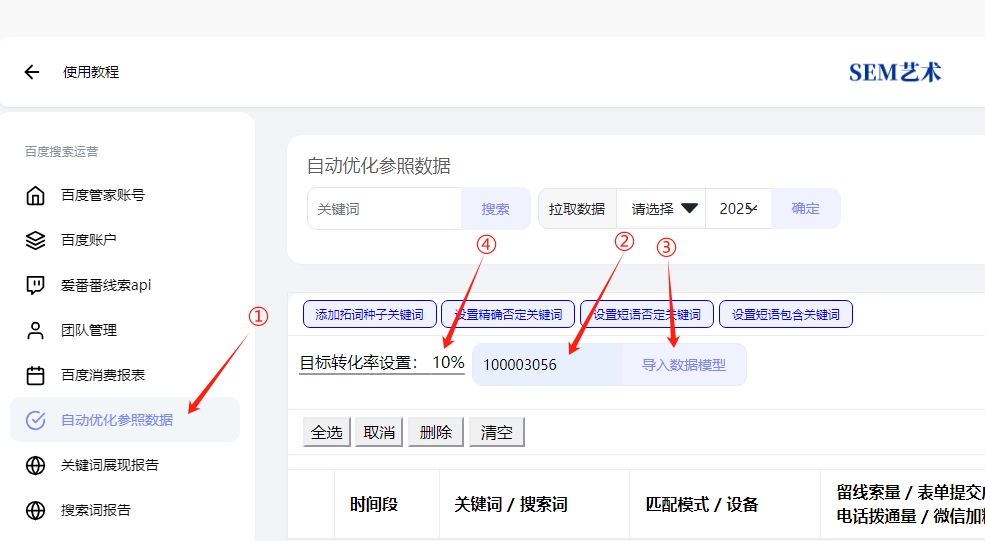The width and height of the screenshot is (985, 541).
Task: Open the 2025 date picker field
Action: (x=738, y=209)
